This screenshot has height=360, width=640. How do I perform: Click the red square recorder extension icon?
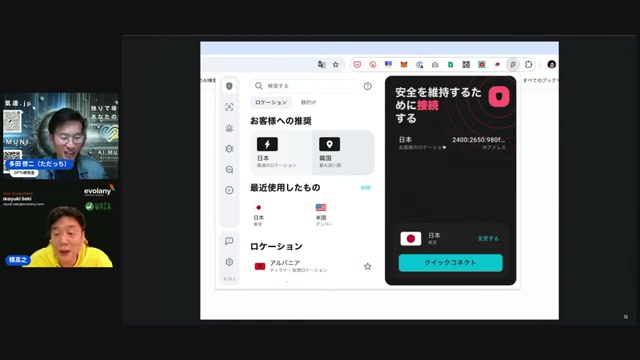pos(482,64)
